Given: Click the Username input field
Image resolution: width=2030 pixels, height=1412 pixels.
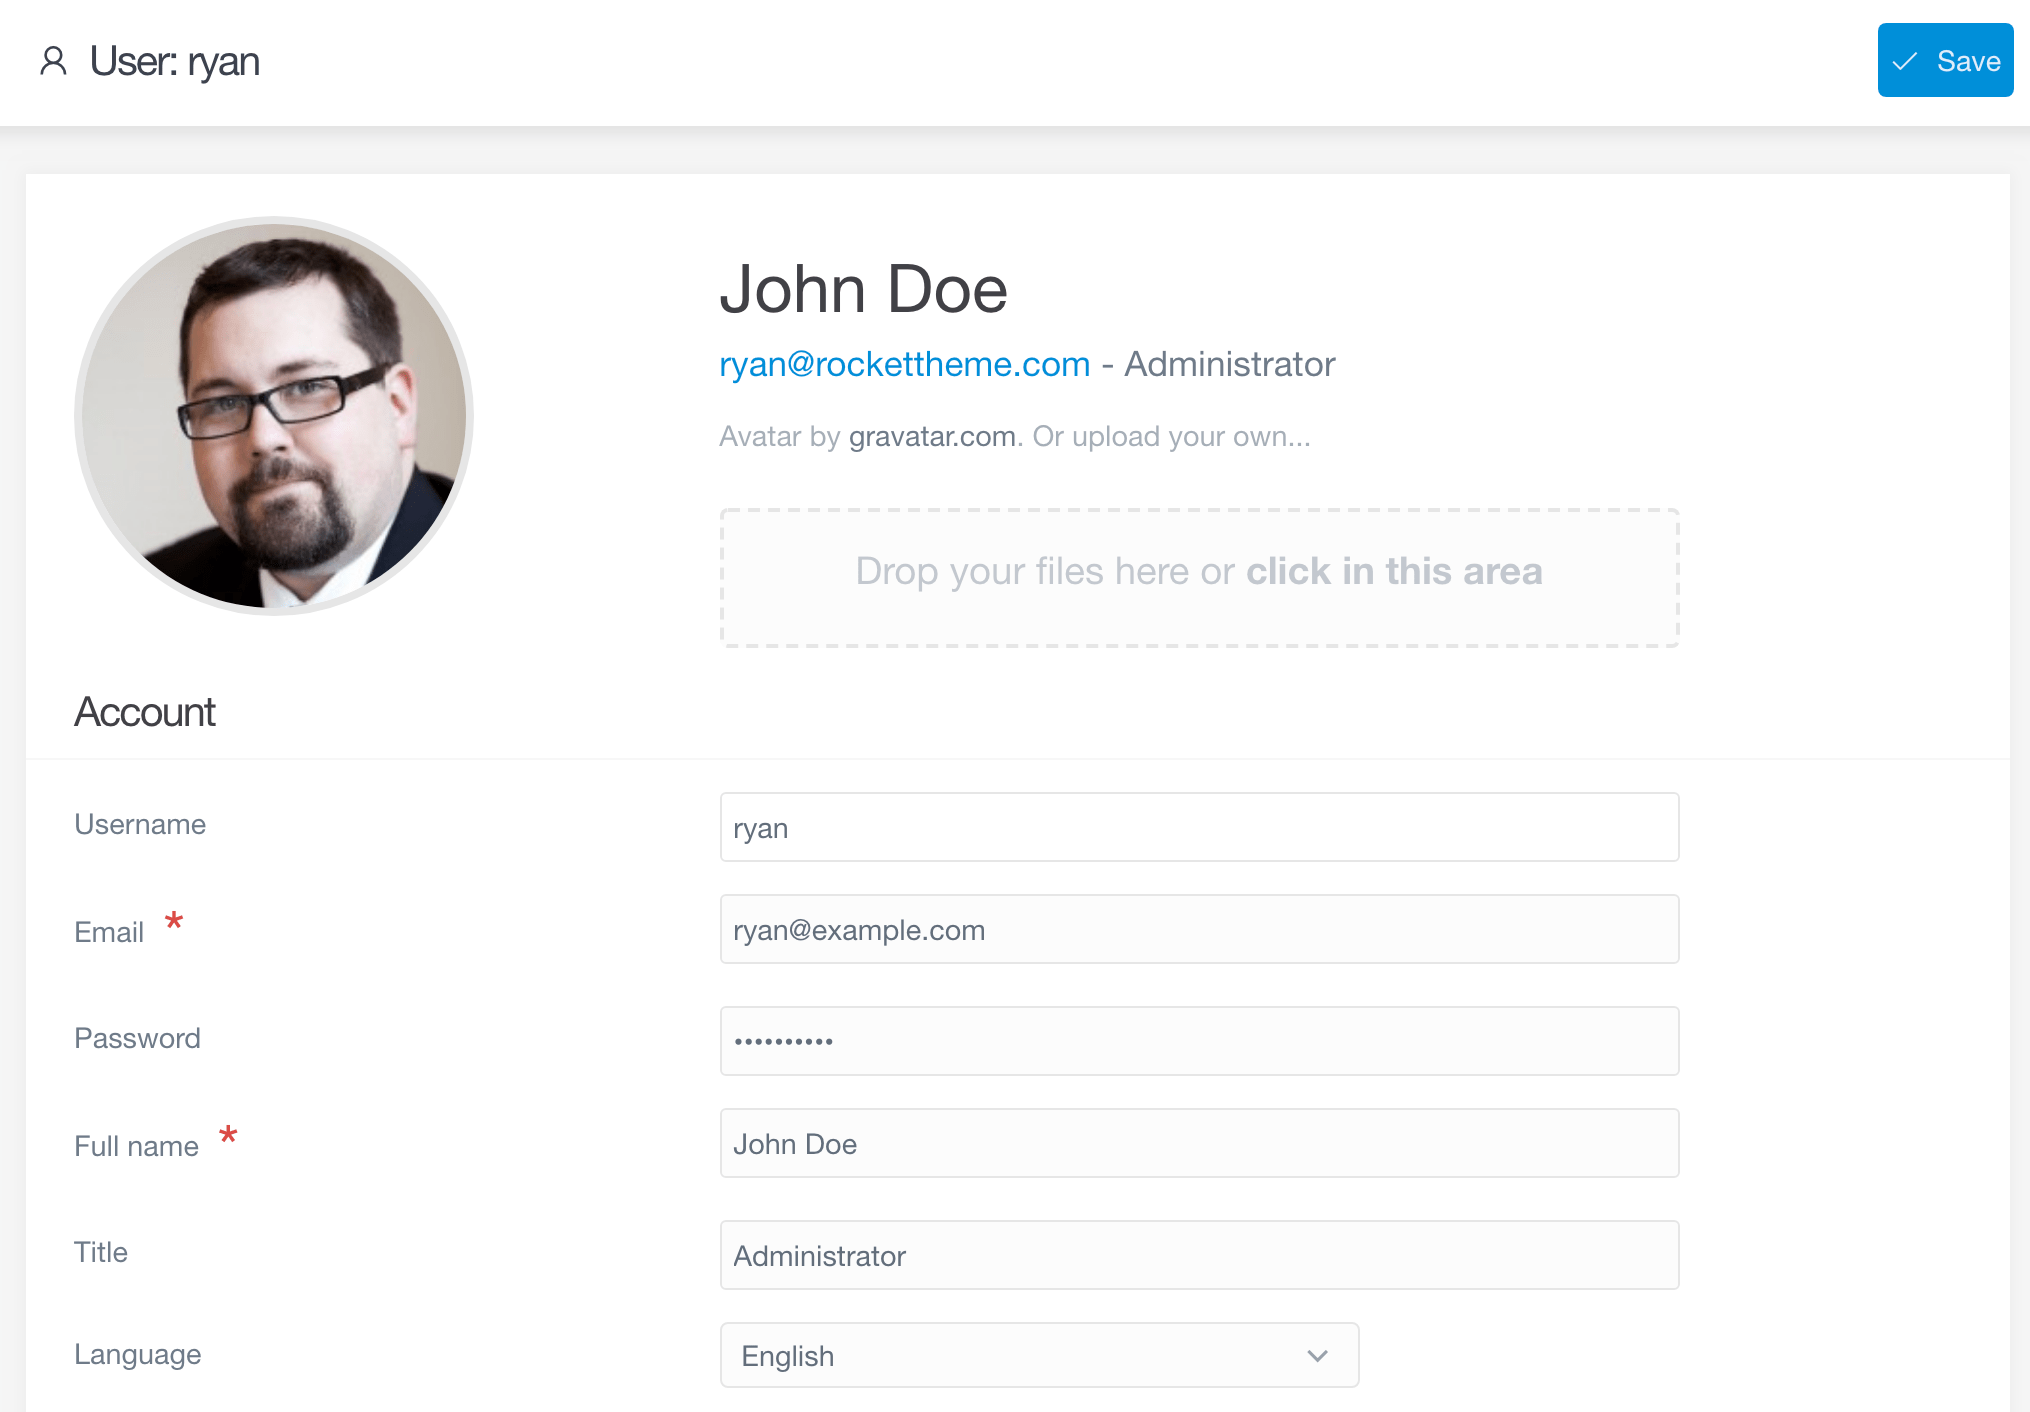Looking at the screenshot, I should (1200, 827).
